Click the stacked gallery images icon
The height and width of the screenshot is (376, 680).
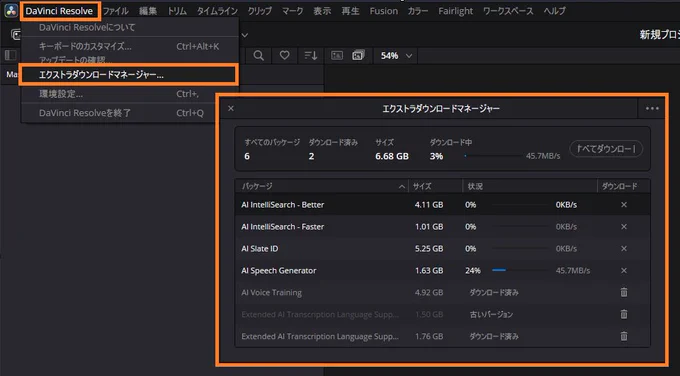click(x=358, y=56)
